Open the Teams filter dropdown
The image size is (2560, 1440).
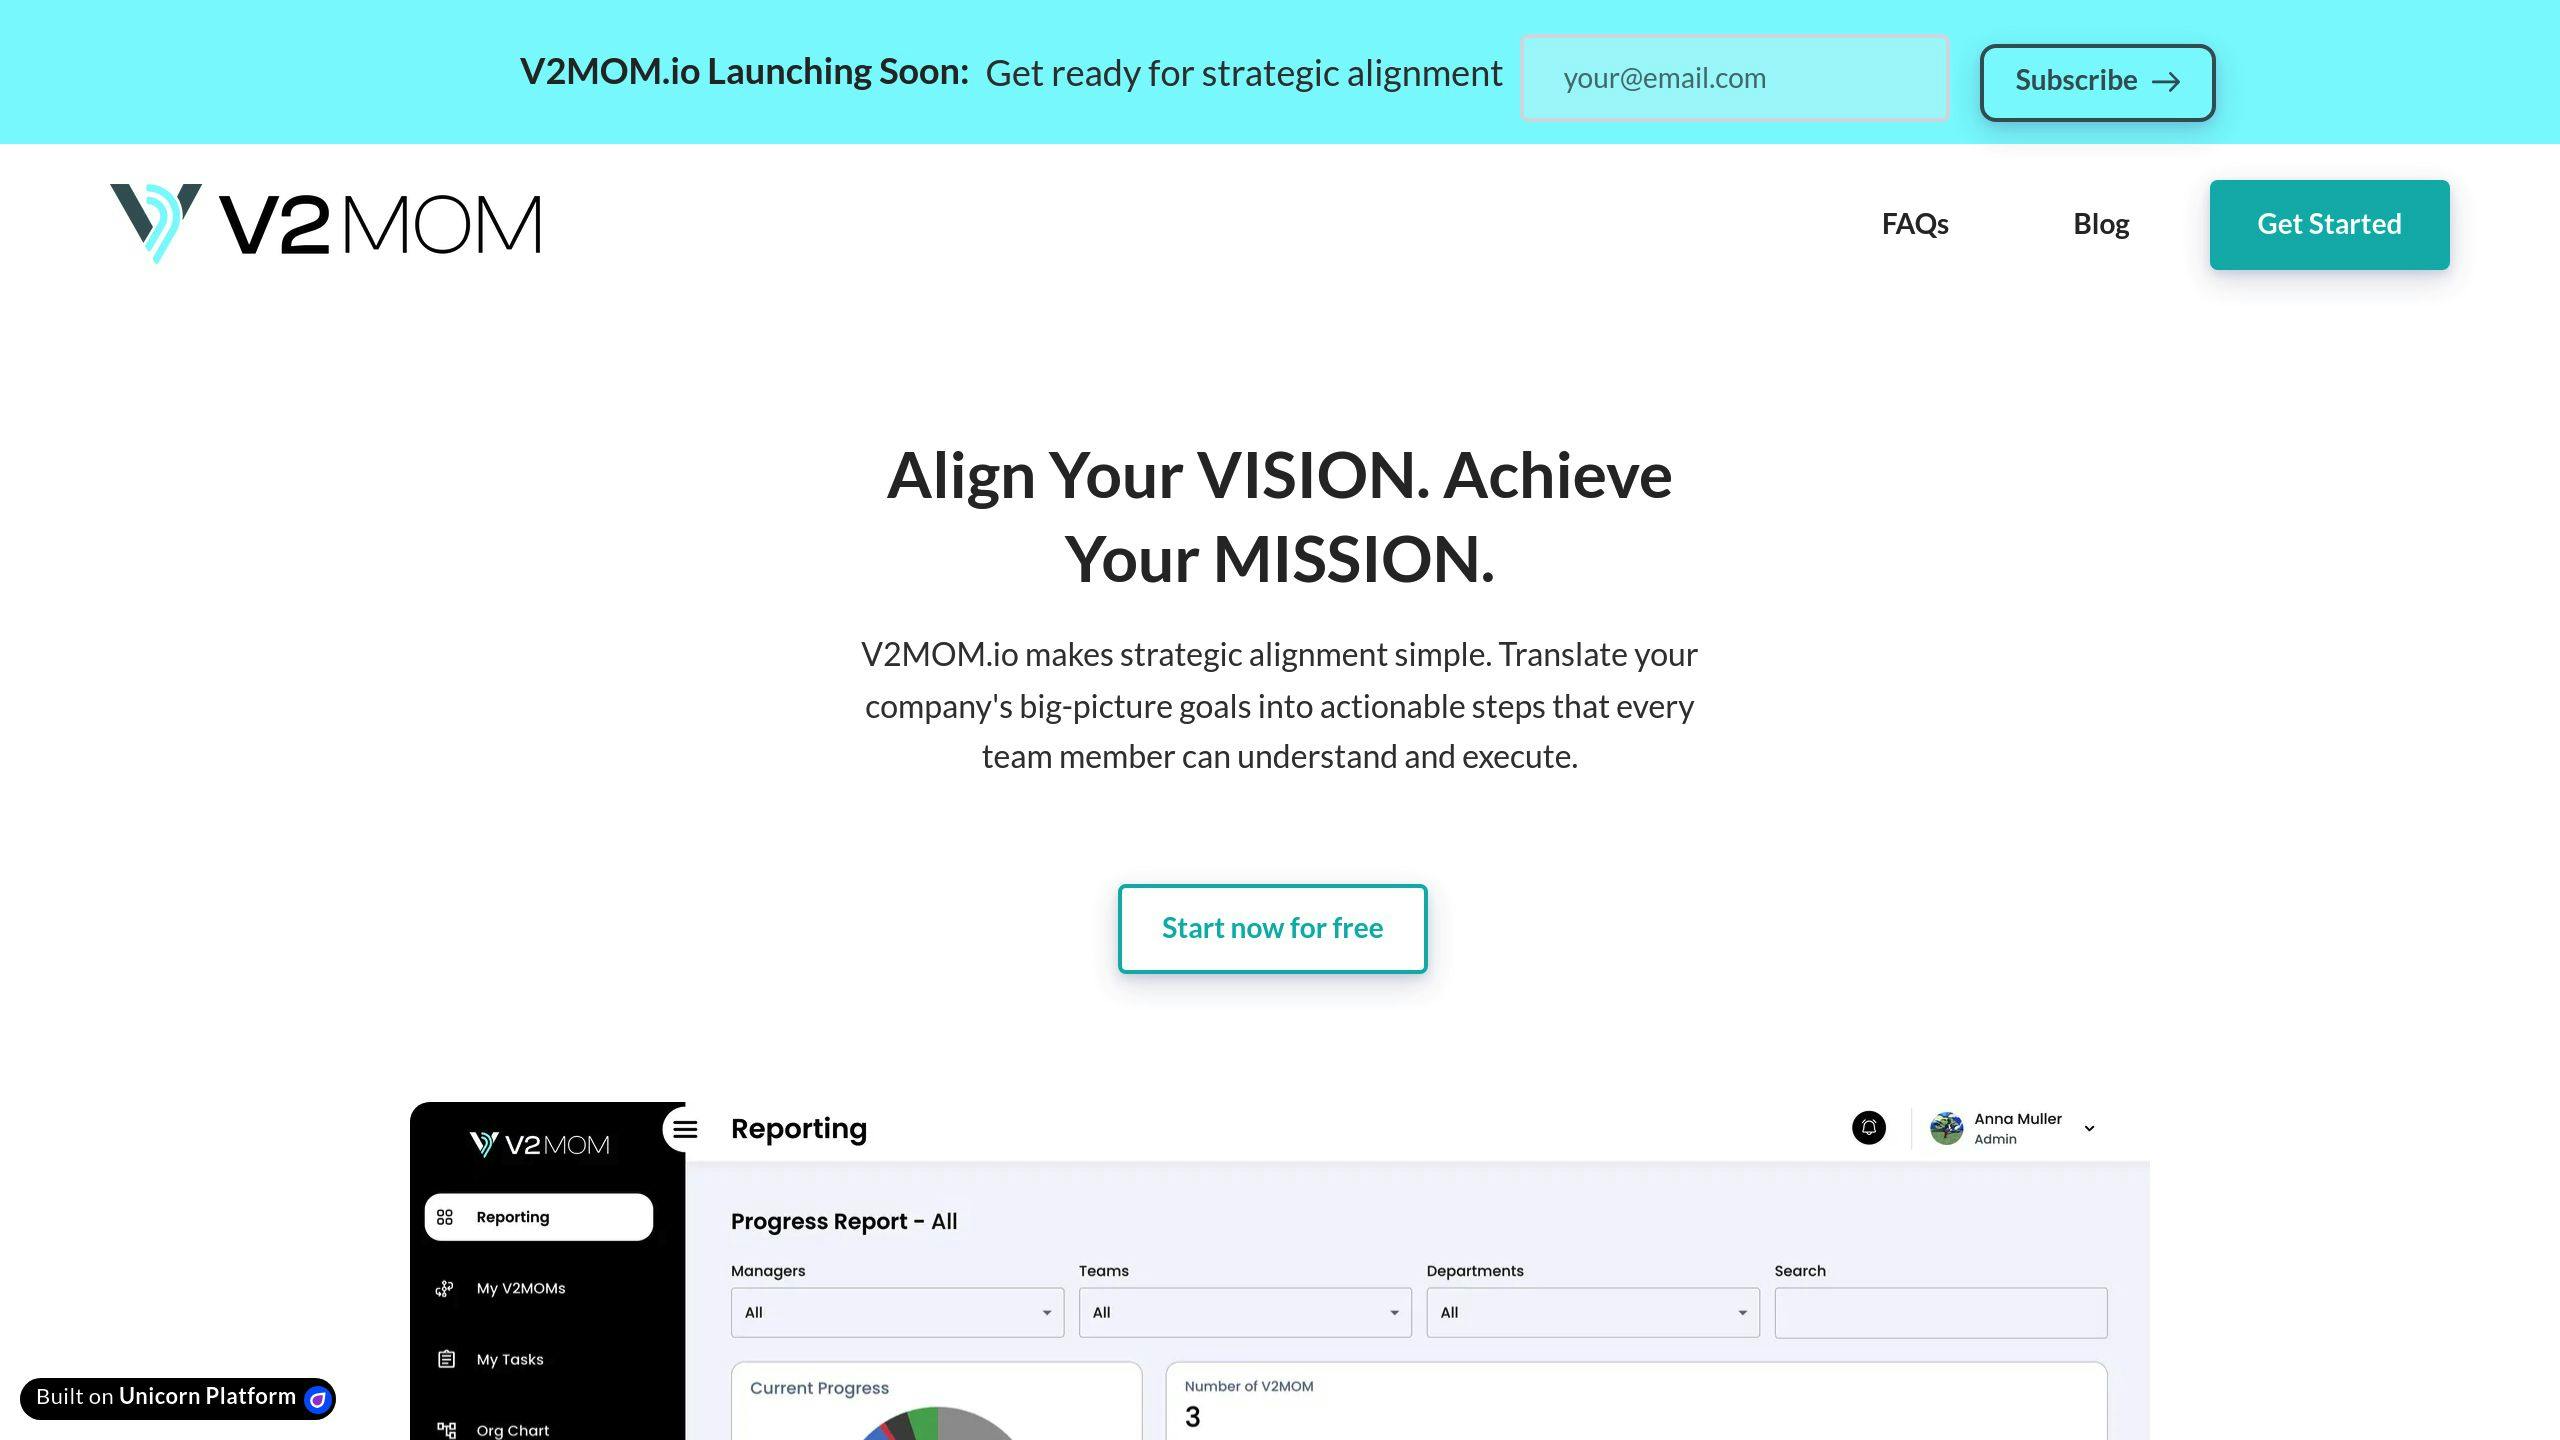pos(1245,1310)
